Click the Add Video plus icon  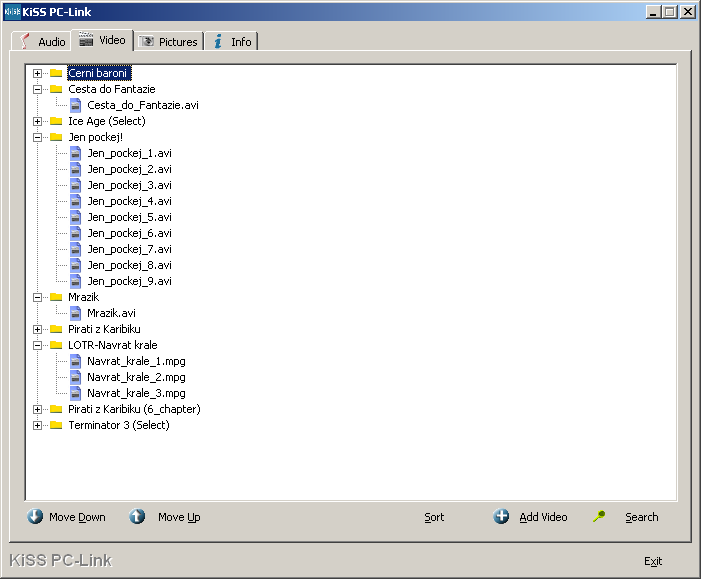(501, 516)
